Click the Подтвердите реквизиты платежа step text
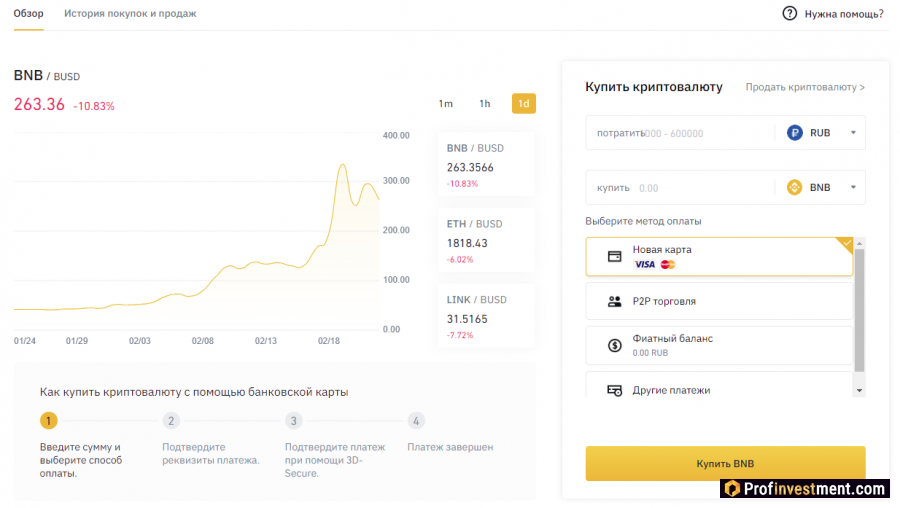Image resolution: width=900 pixels, height=508 pixels. 211,453
